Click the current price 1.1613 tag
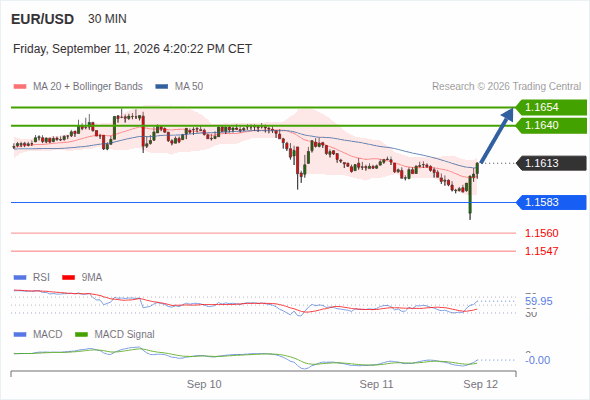This screenshot has width=590, height=400. point(551,163)
